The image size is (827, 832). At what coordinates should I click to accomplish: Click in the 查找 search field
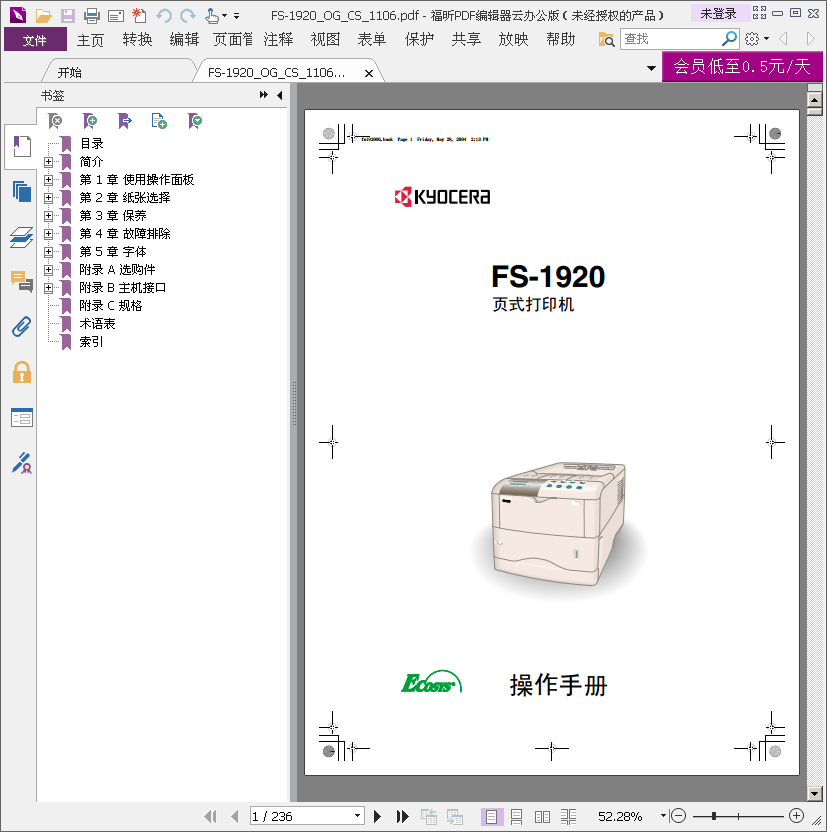click(x=671, y=39)
